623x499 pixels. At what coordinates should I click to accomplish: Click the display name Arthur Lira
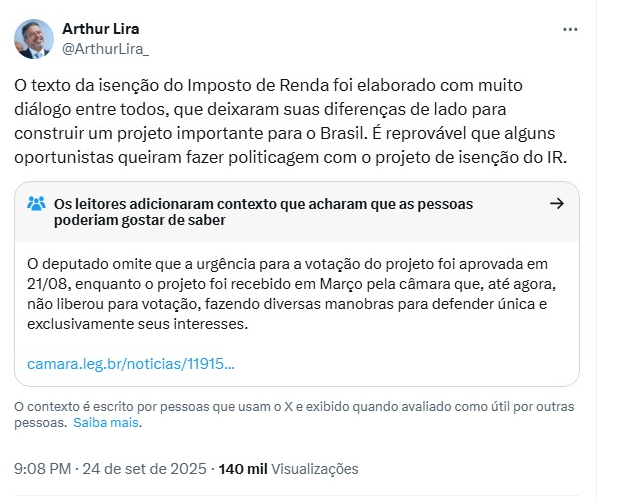(x=101, y=28)
